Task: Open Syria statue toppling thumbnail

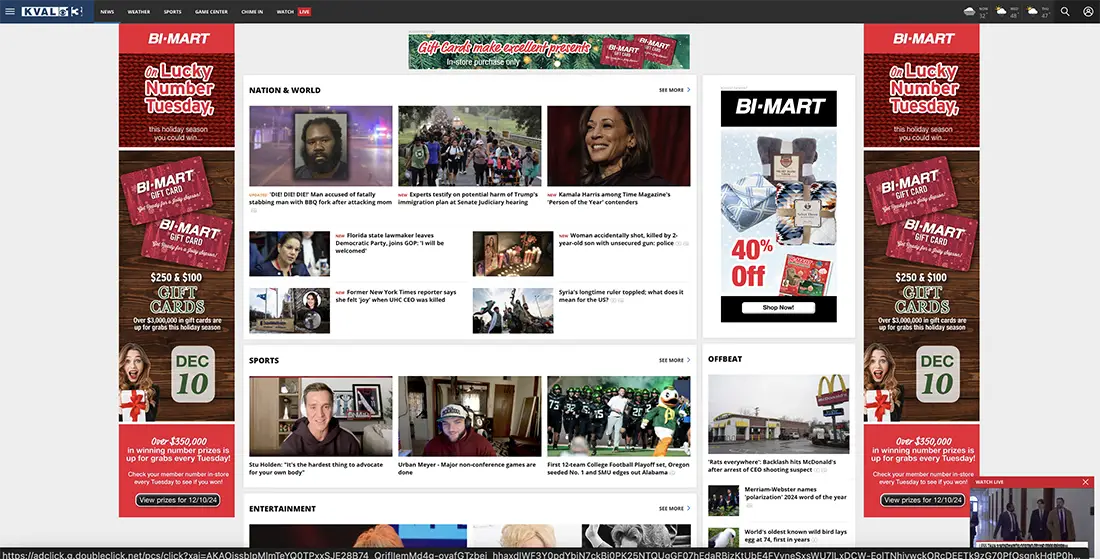Action: [x=513, y=311]
